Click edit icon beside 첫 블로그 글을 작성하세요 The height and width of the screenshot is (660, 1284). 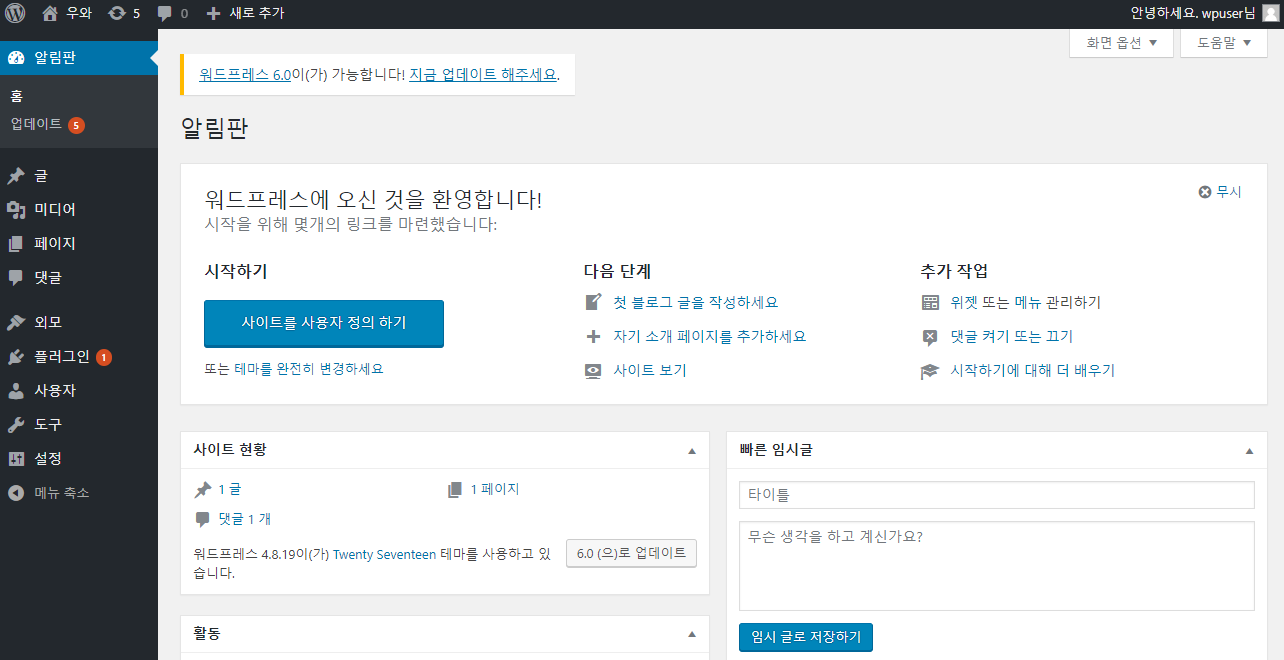[594, 302]
